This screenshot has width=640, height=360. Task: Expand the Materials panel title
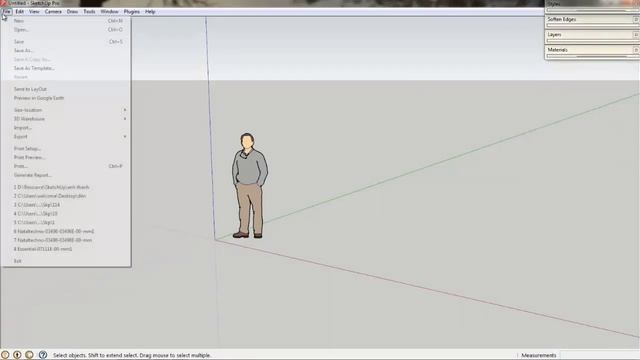[x=558, y=50]
